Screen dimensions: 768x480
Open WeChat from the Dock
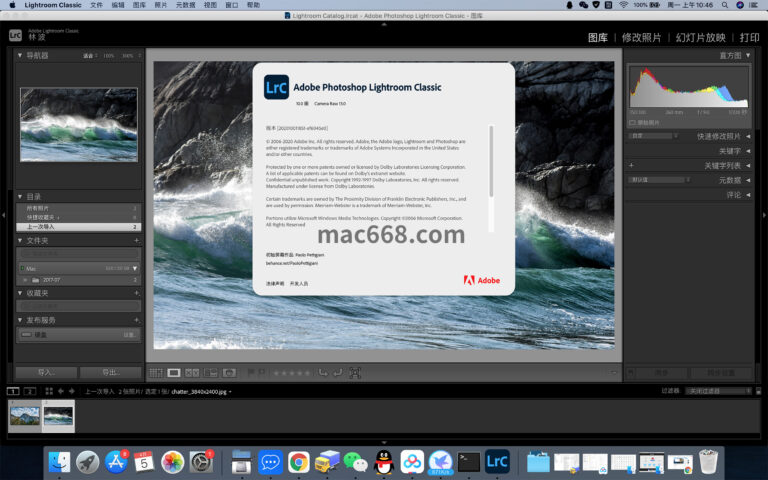click(356, 461)
